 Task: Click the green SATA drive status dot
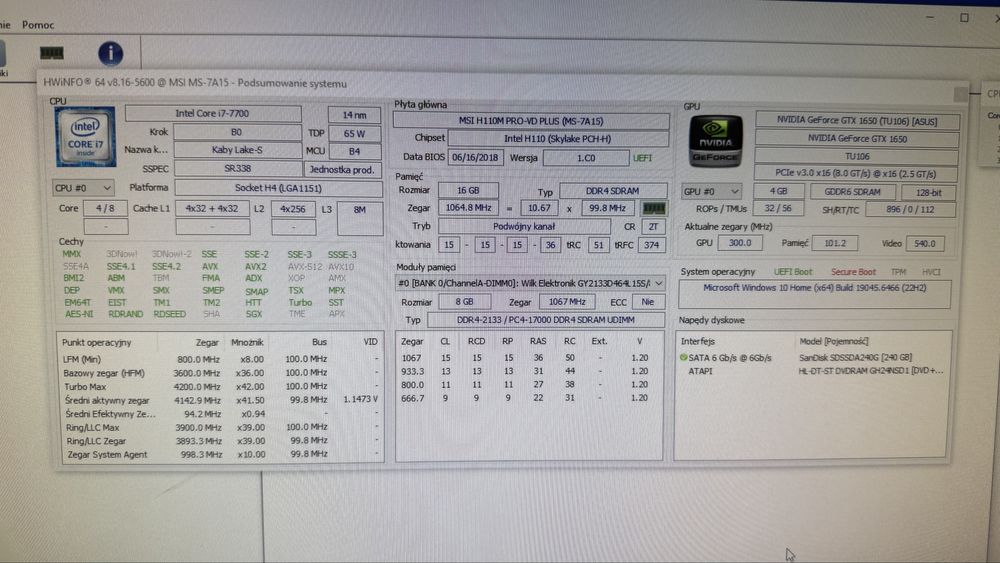pyautogui.click(x=684, y=358)
